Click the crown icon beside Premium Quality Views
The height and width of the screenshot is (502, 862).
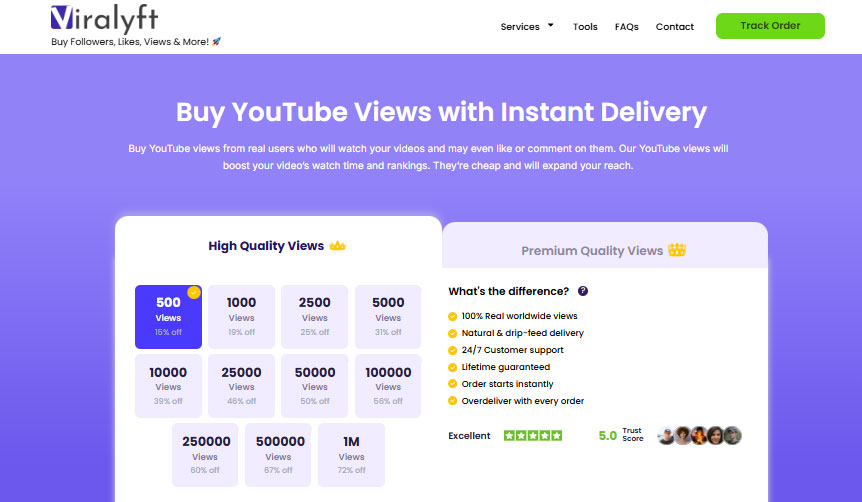(677, 250)
